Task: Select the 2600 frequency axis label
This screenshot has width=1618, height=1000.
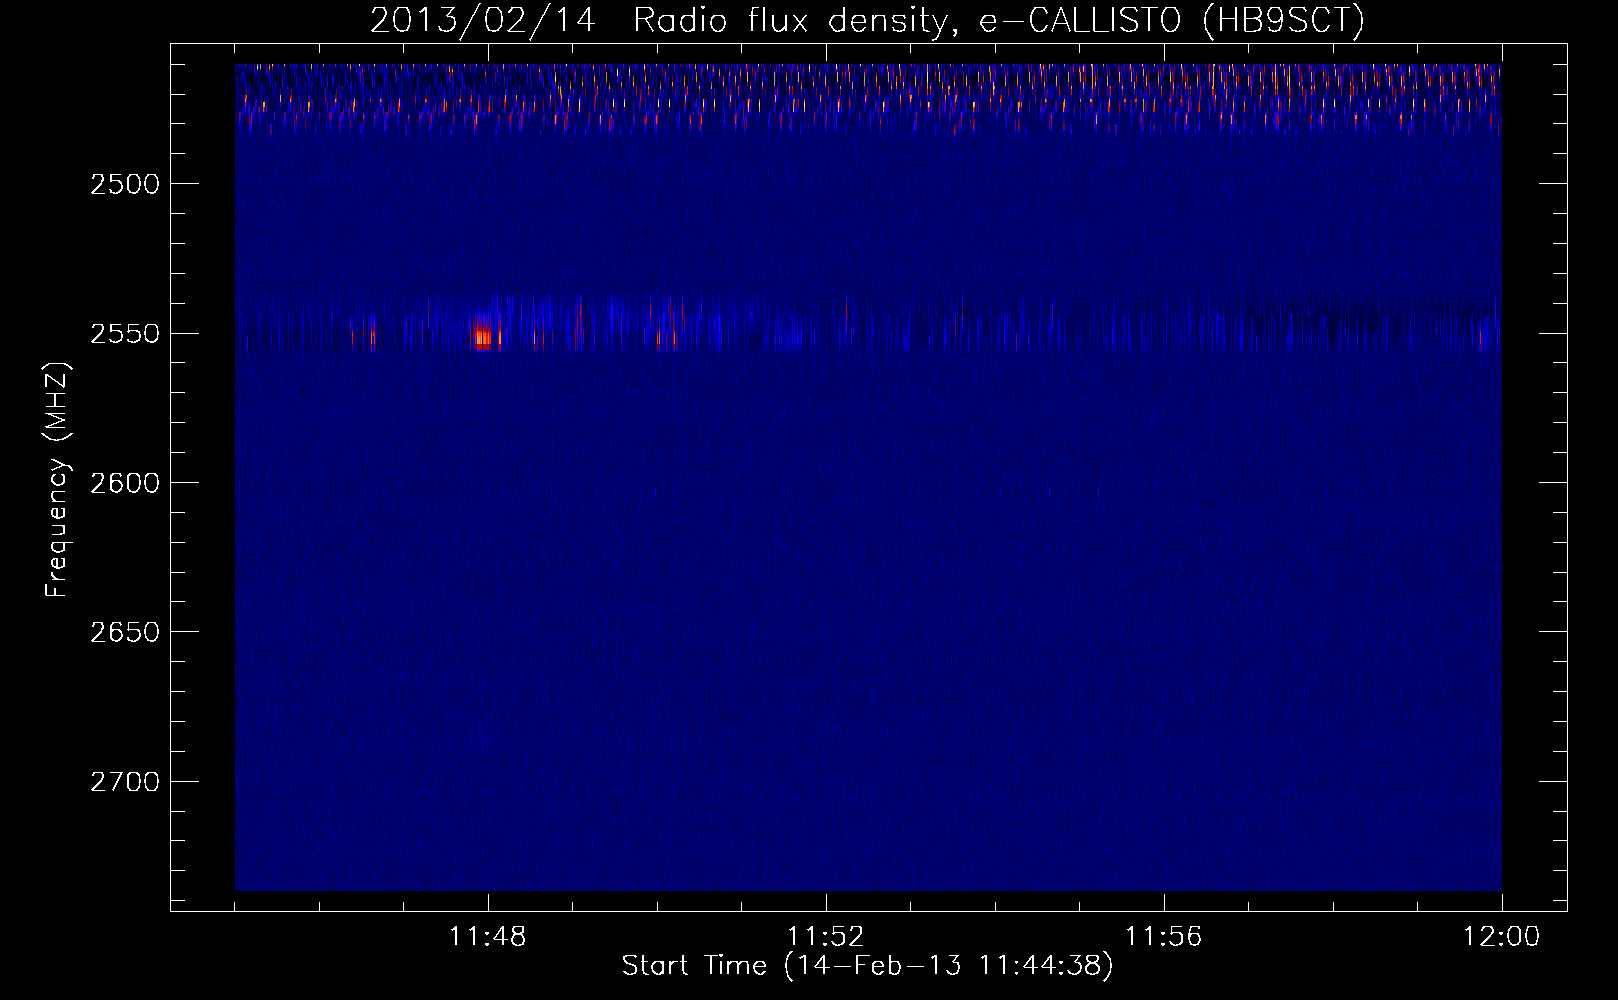Action: (x=124, y=483)
